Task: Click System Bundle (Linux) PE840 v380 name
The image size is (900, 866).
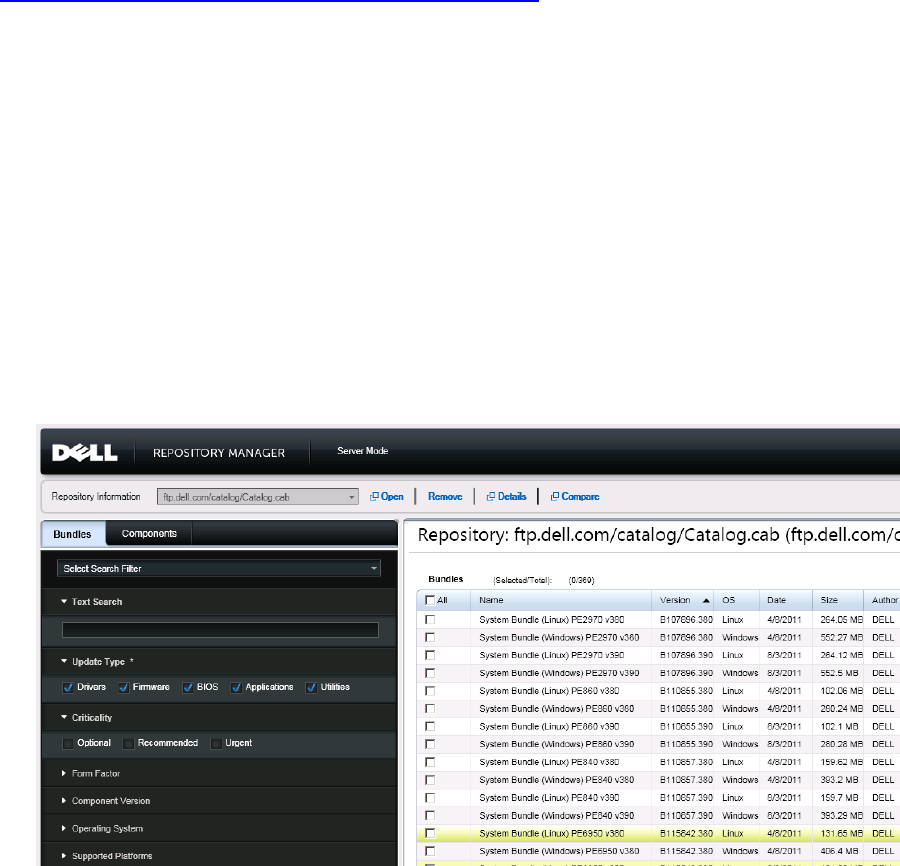Action: tap(549, 762)
